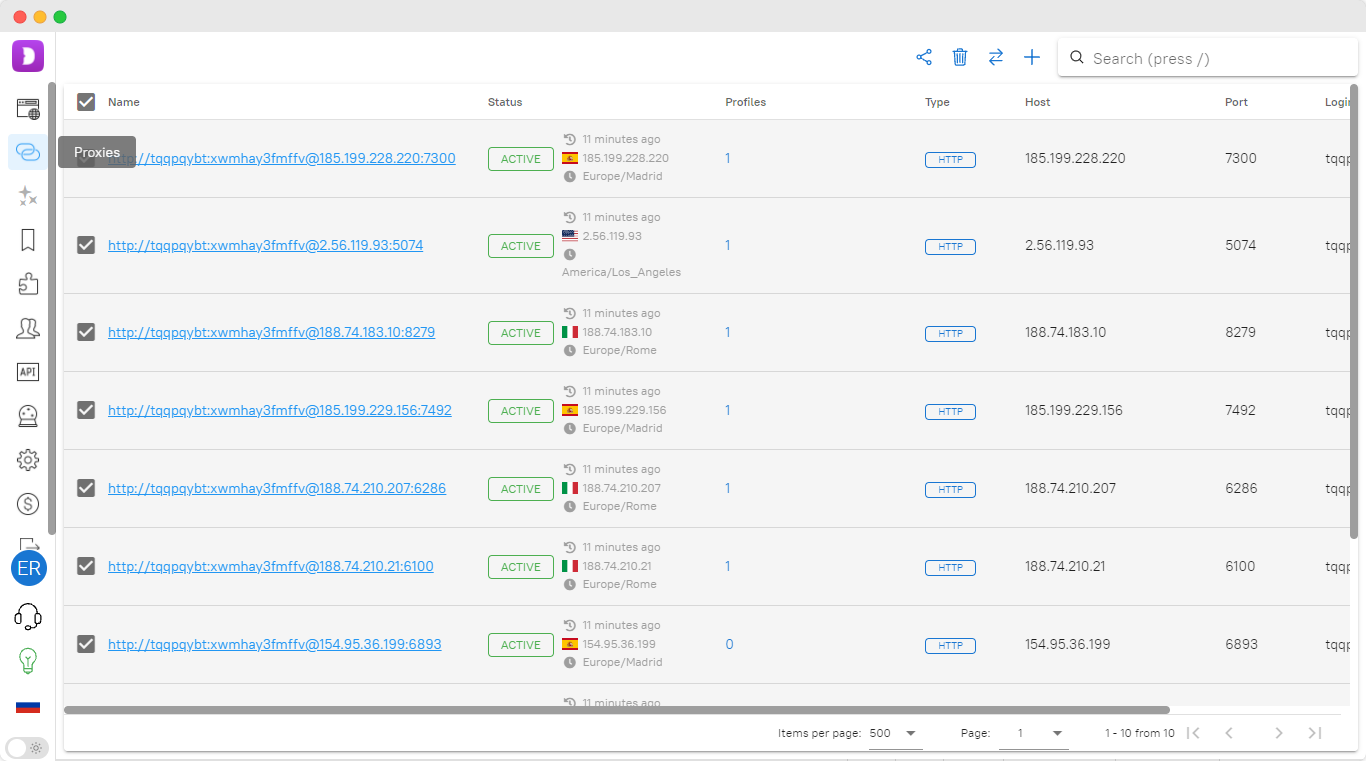
Task: Open settings gear in sidebar
Action: [x=28, y=460]
